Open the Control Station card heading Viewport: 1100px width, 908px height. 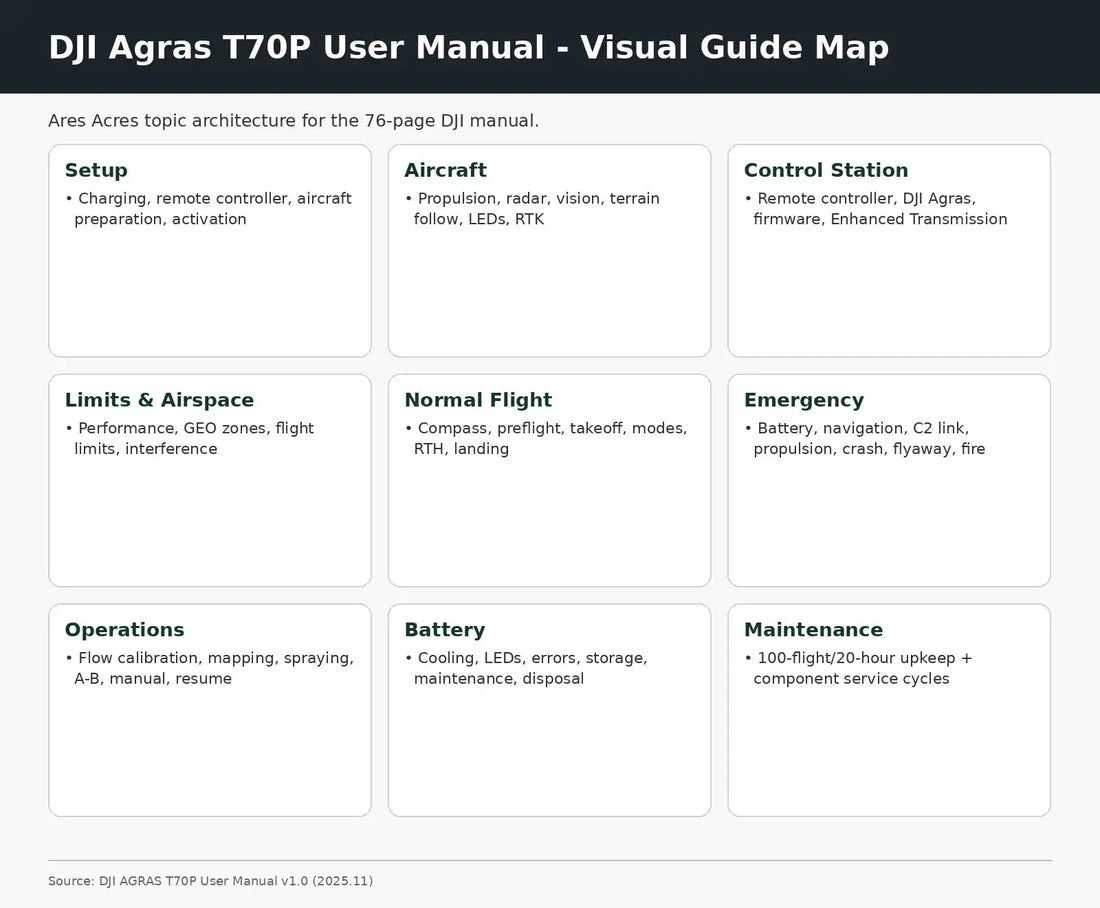tap(826, 170)
